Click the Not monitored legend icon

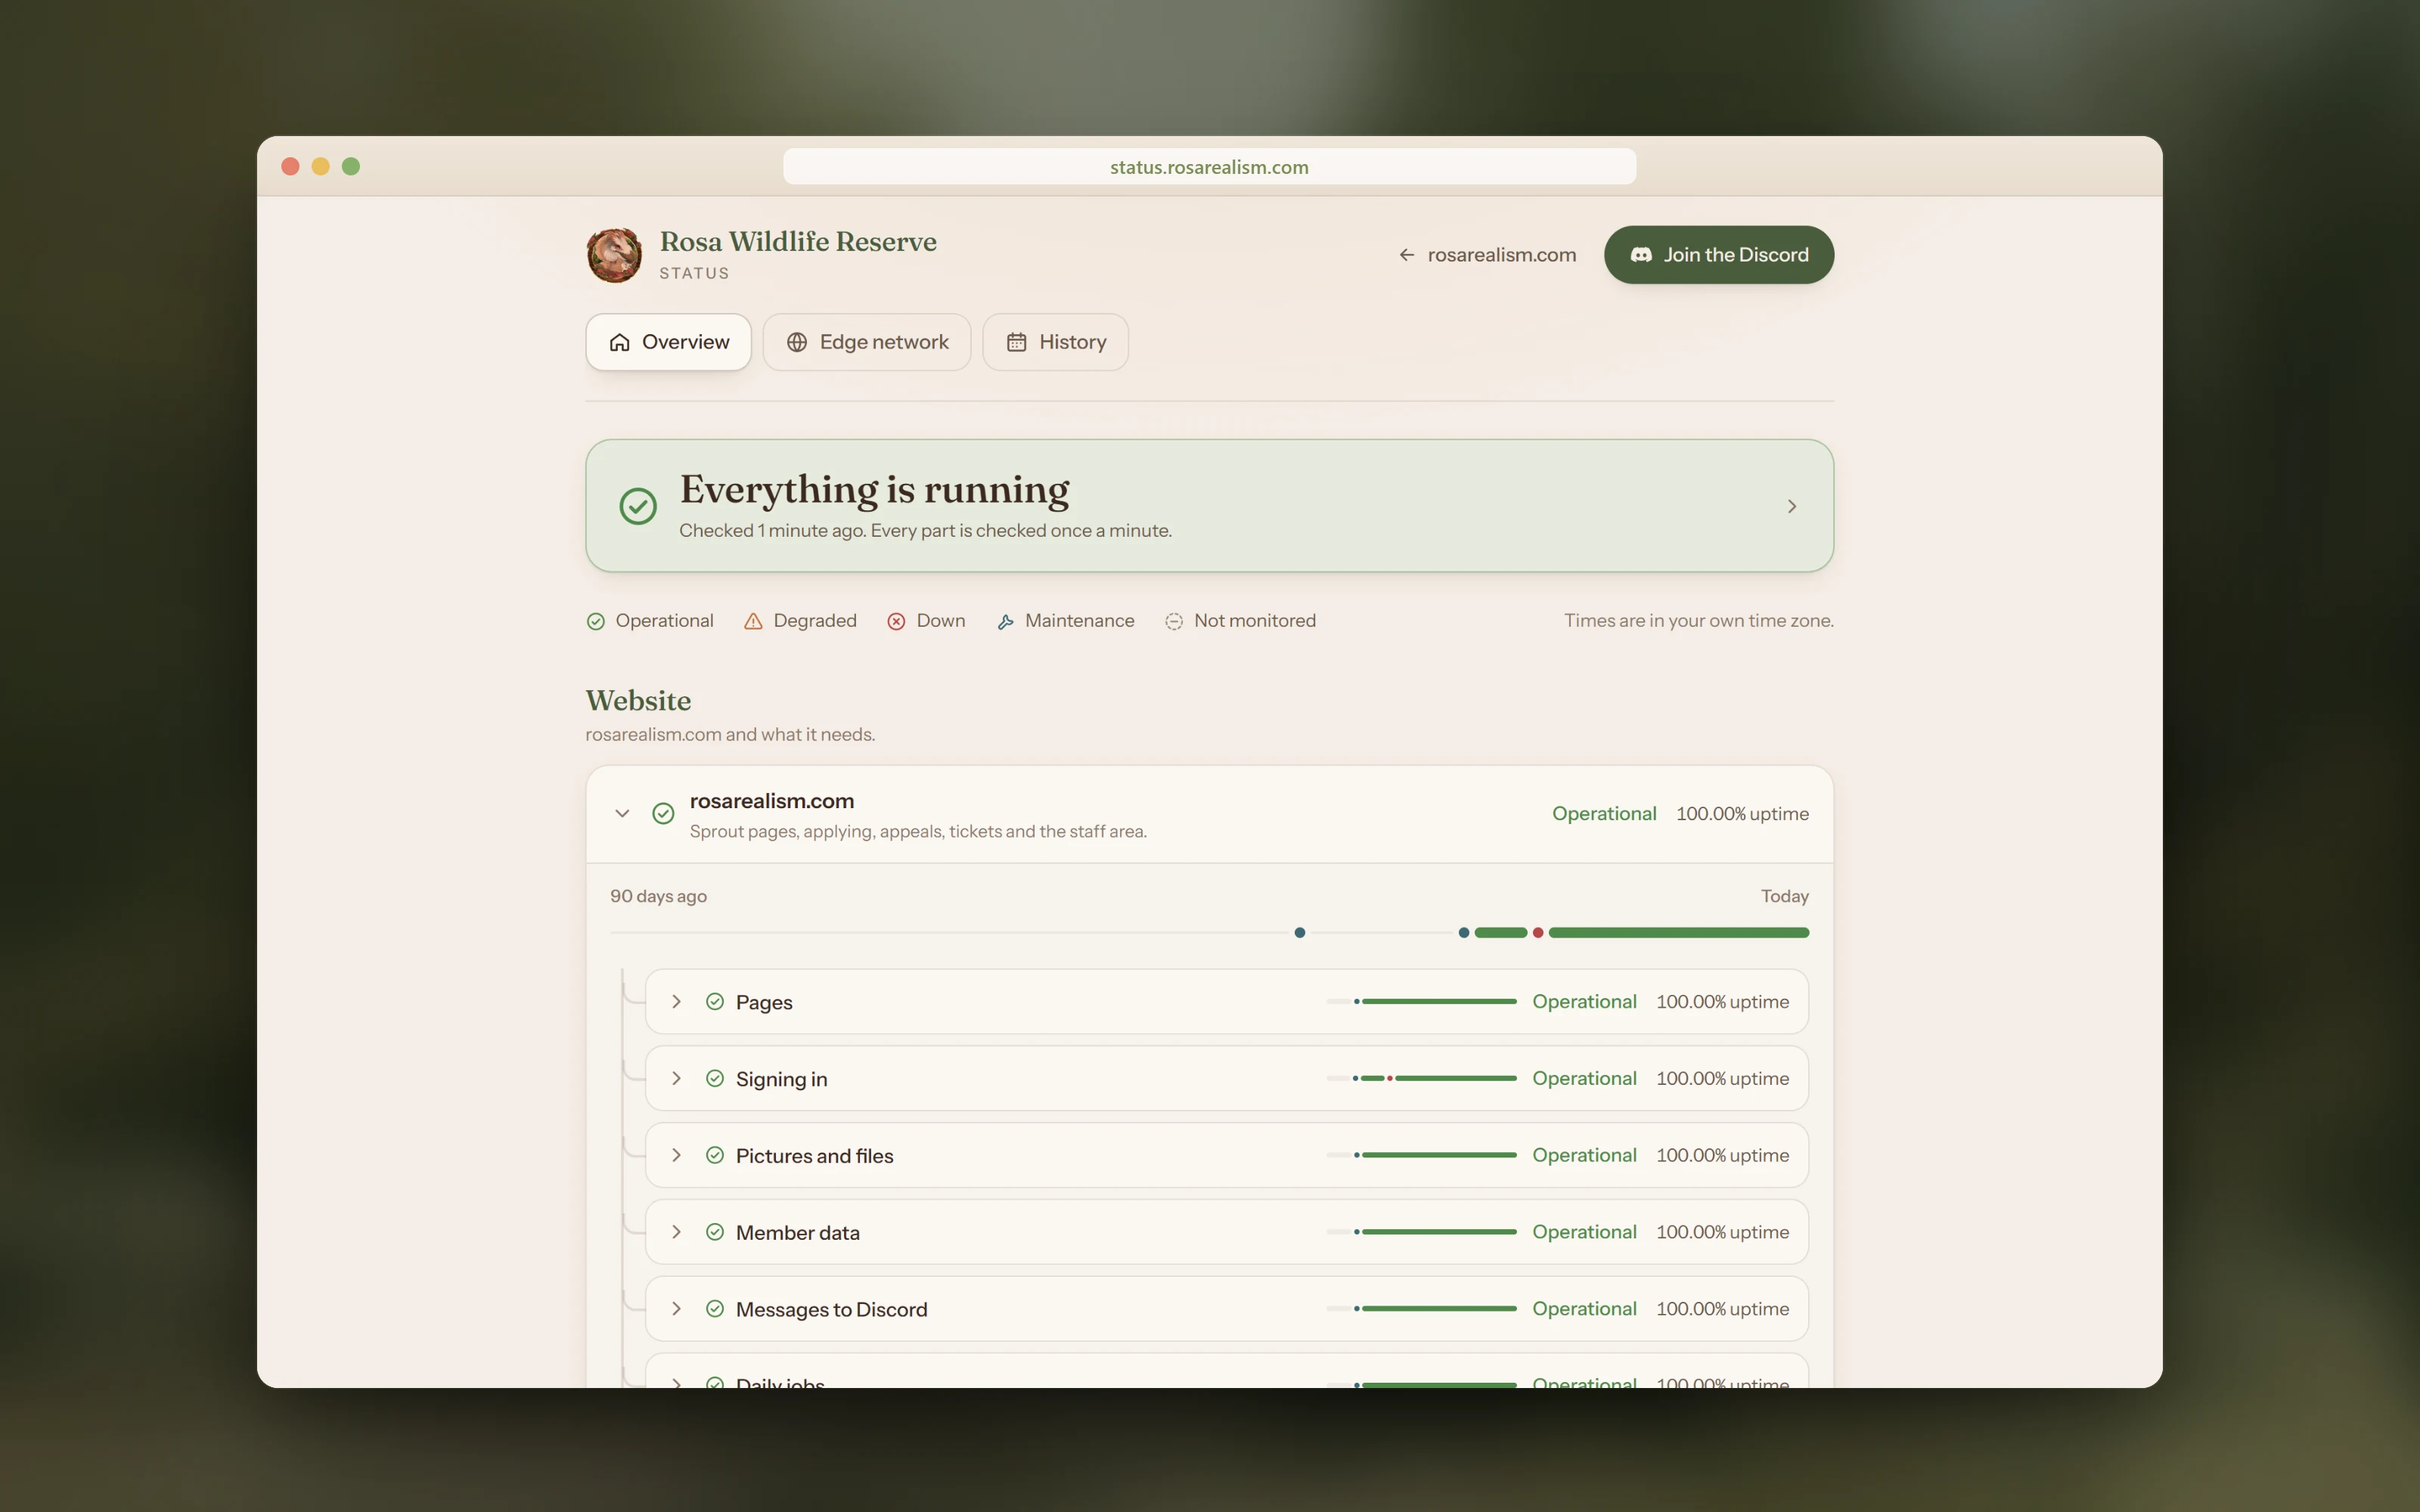click(x=1174, y=621)
